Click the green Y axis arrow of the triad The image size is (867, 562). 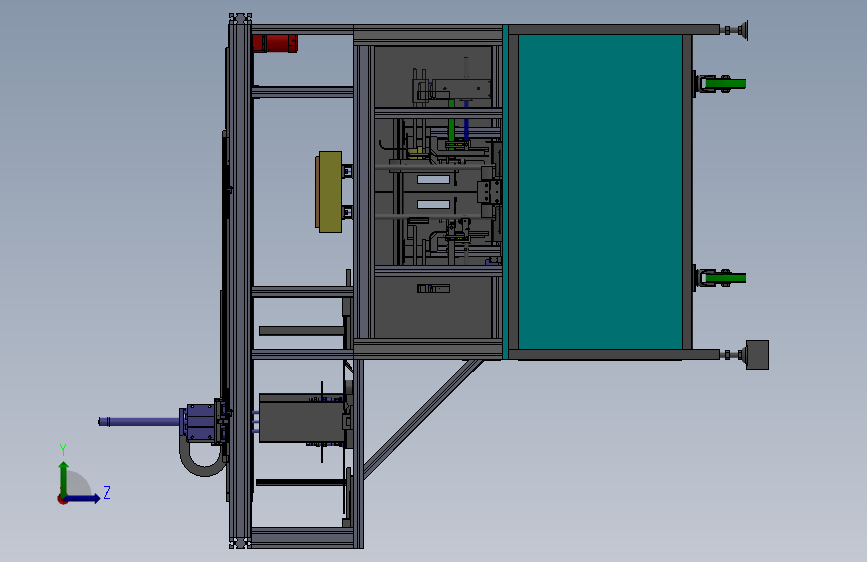(x=64, y=479)
